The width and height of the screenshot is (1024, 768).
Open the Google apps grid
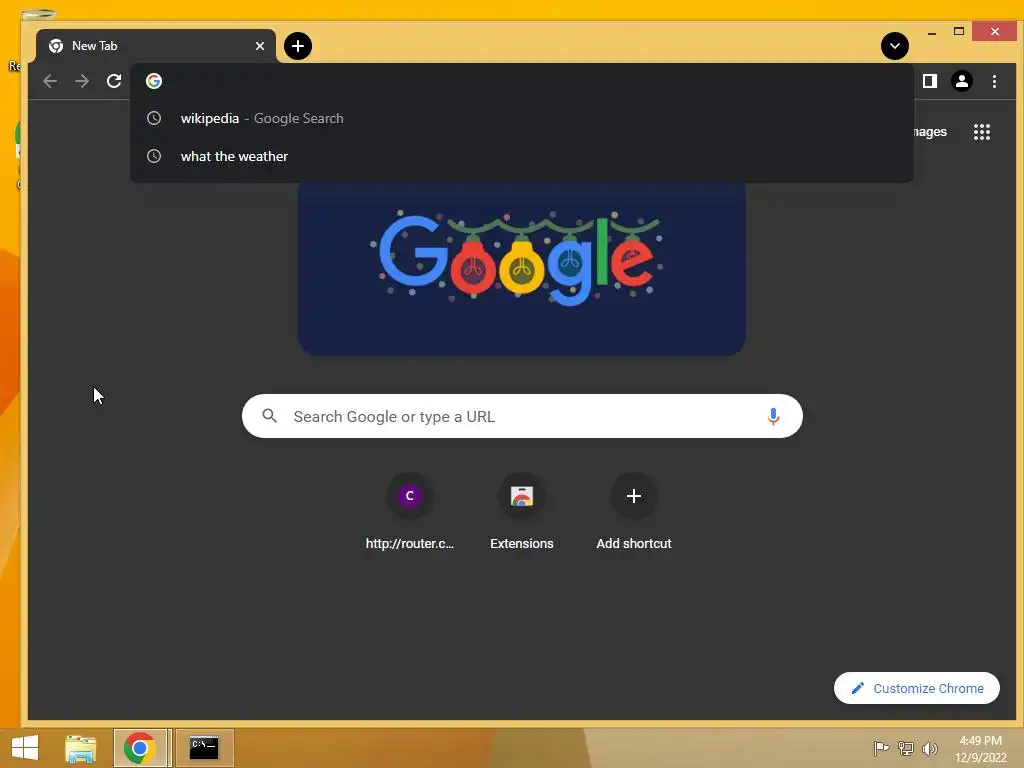click(x=982, y=132)
